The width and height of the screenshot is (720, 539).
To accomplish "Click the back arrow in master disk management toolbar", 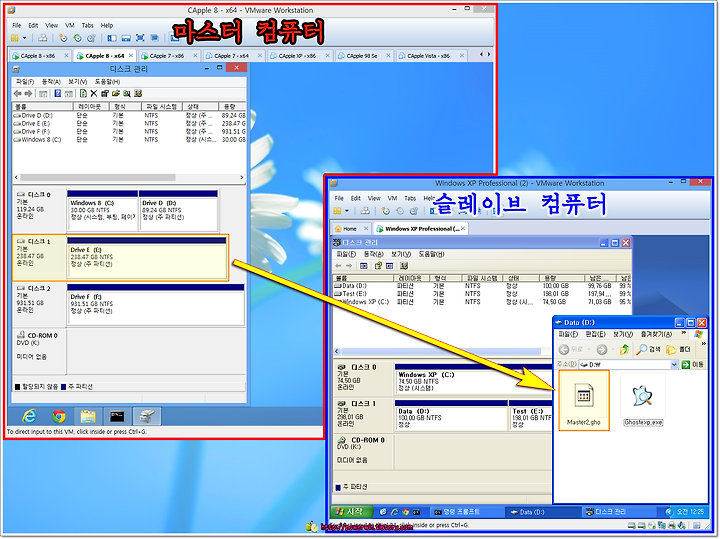I will click(x=17, y=94).
